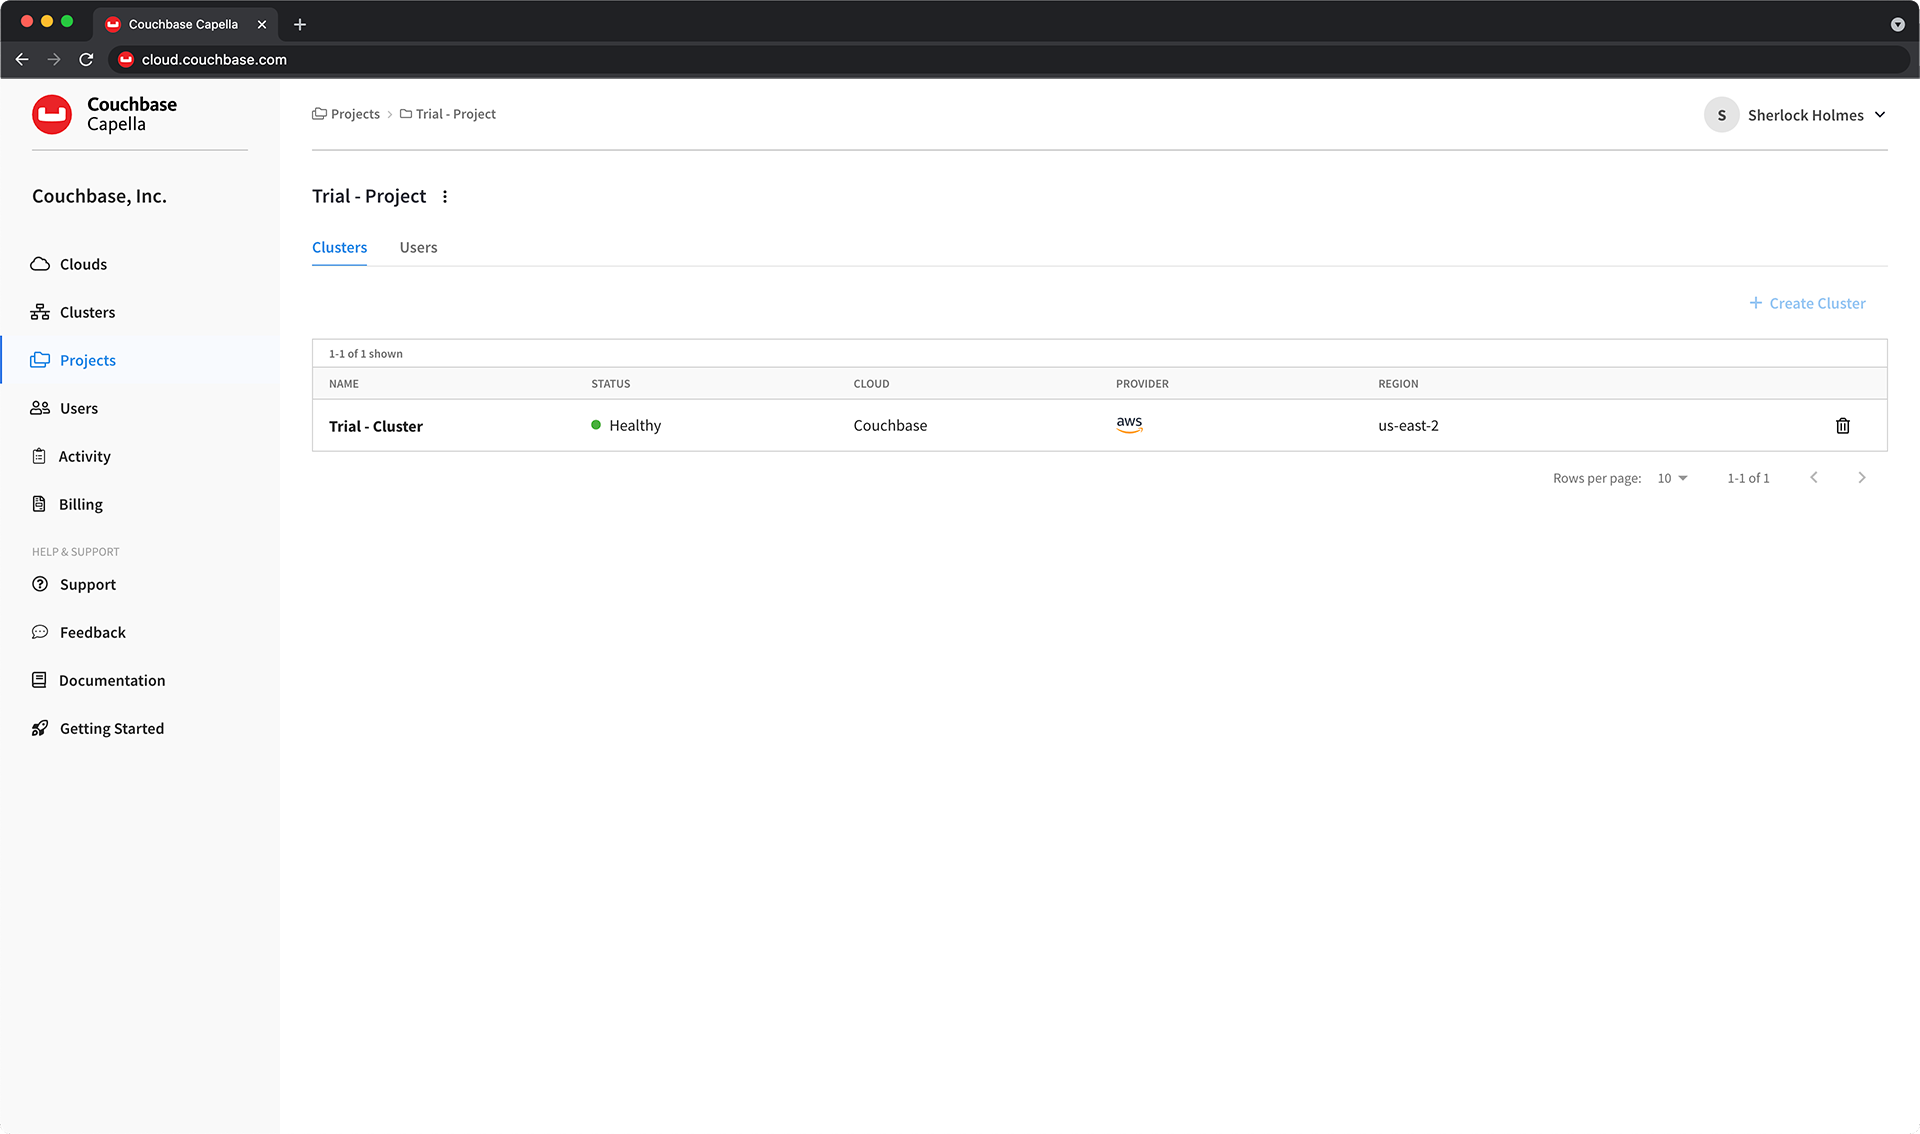This screenshot has height=1134, width=1920.
Task: Open Feedback via the speech bubble icon
Action: click(x=40, y=632)
